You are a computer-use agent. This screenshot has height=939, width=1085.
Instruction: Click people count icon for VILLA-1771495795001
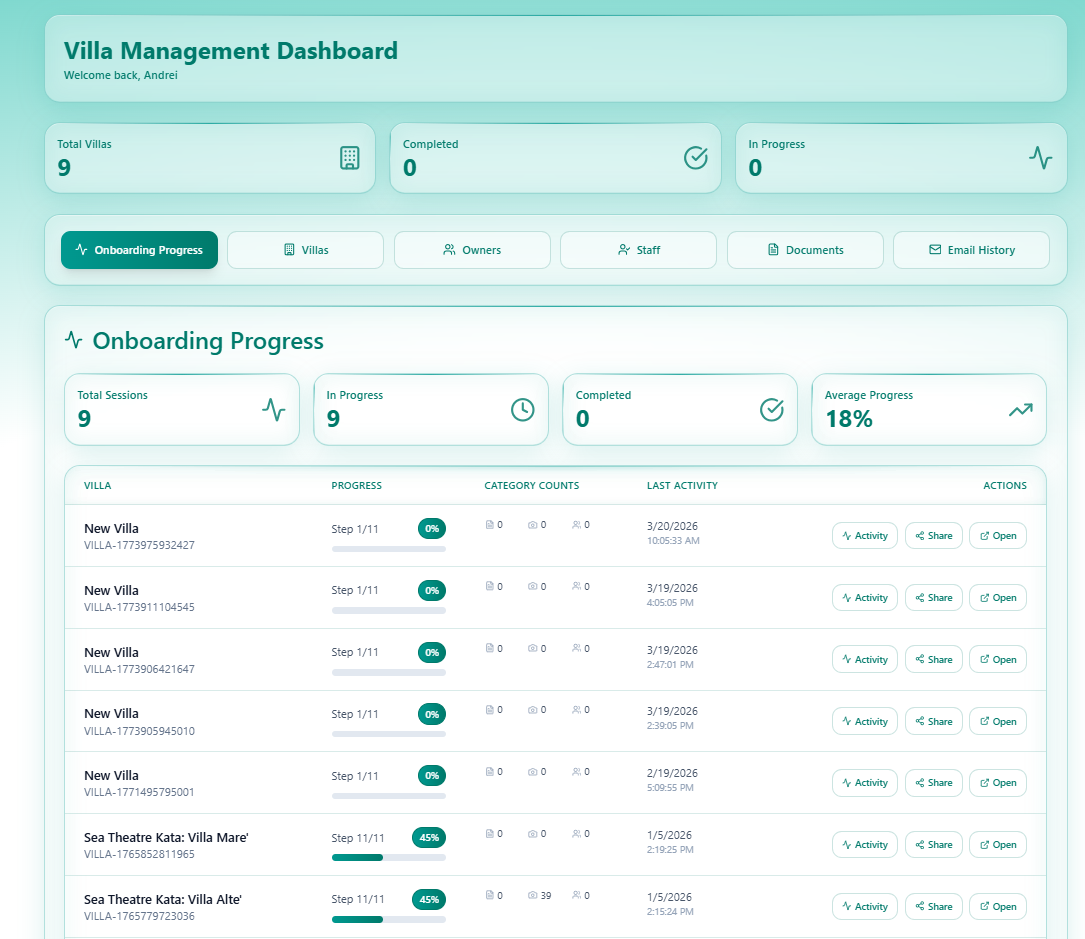click(576, 772)
